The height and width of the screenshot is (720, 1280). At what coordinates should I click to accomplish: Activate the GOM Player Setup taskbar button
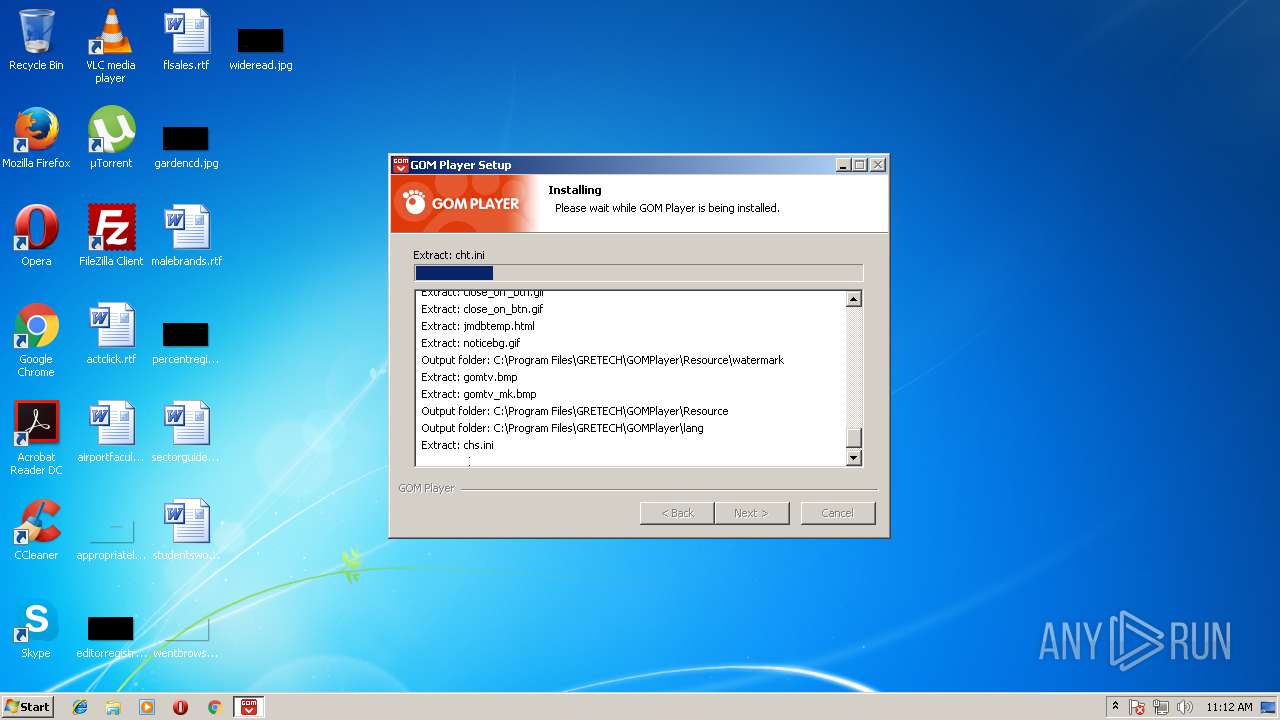pos(248,707)
